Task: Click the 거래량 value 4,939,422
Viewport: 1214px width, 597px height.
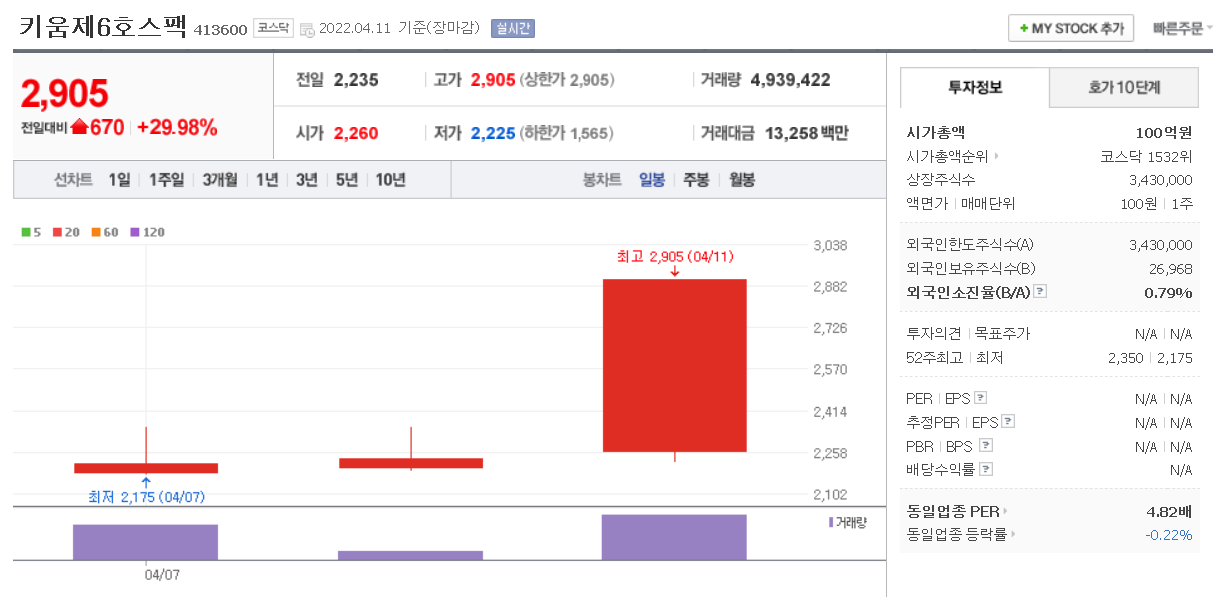Action: [x=790, y=80]
